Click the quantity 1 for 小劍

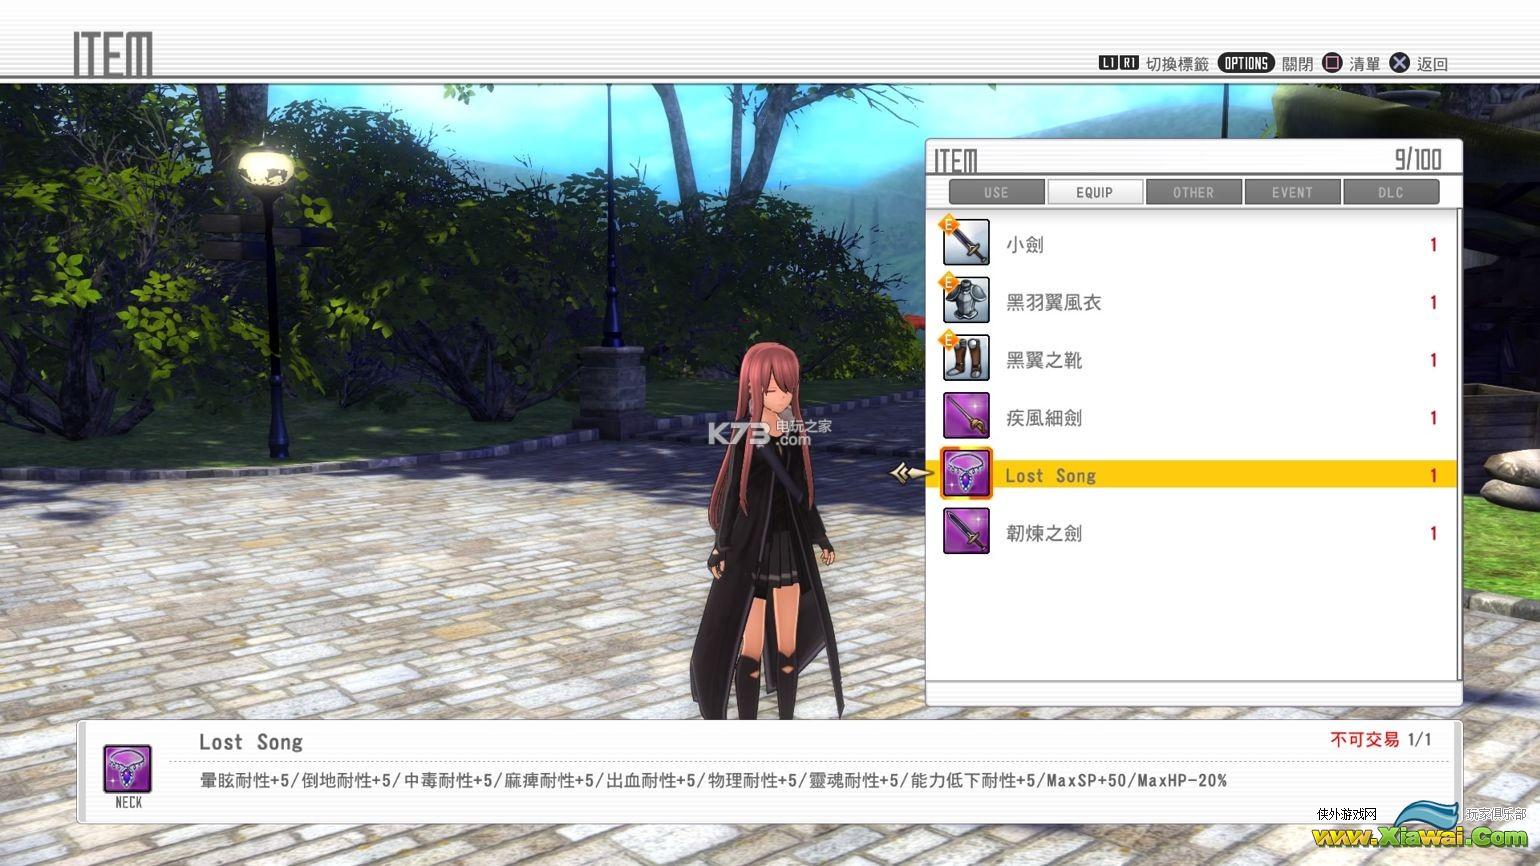coord(1433,244)
